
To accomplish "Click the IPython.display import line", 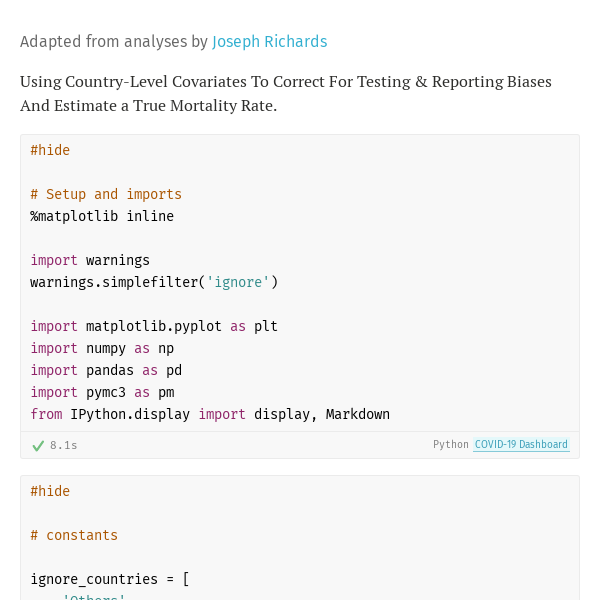I will (x=210, y=414).
